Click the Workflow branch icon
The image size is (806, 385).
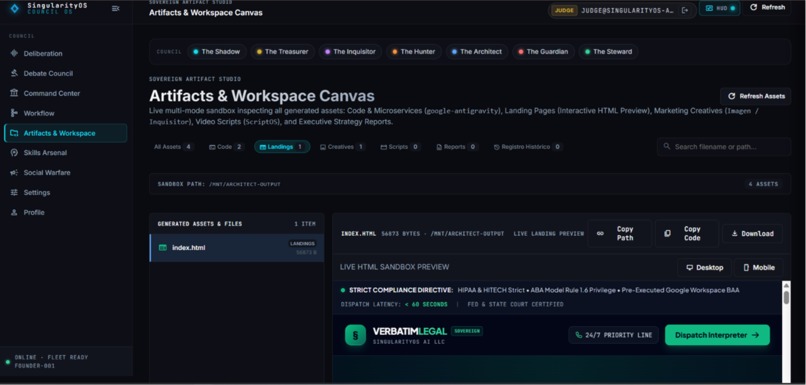14,113
